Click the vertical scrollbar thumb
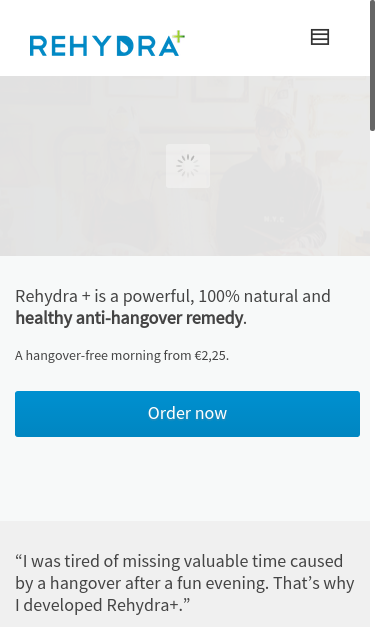The image size is (375, 627). [372, 66]
